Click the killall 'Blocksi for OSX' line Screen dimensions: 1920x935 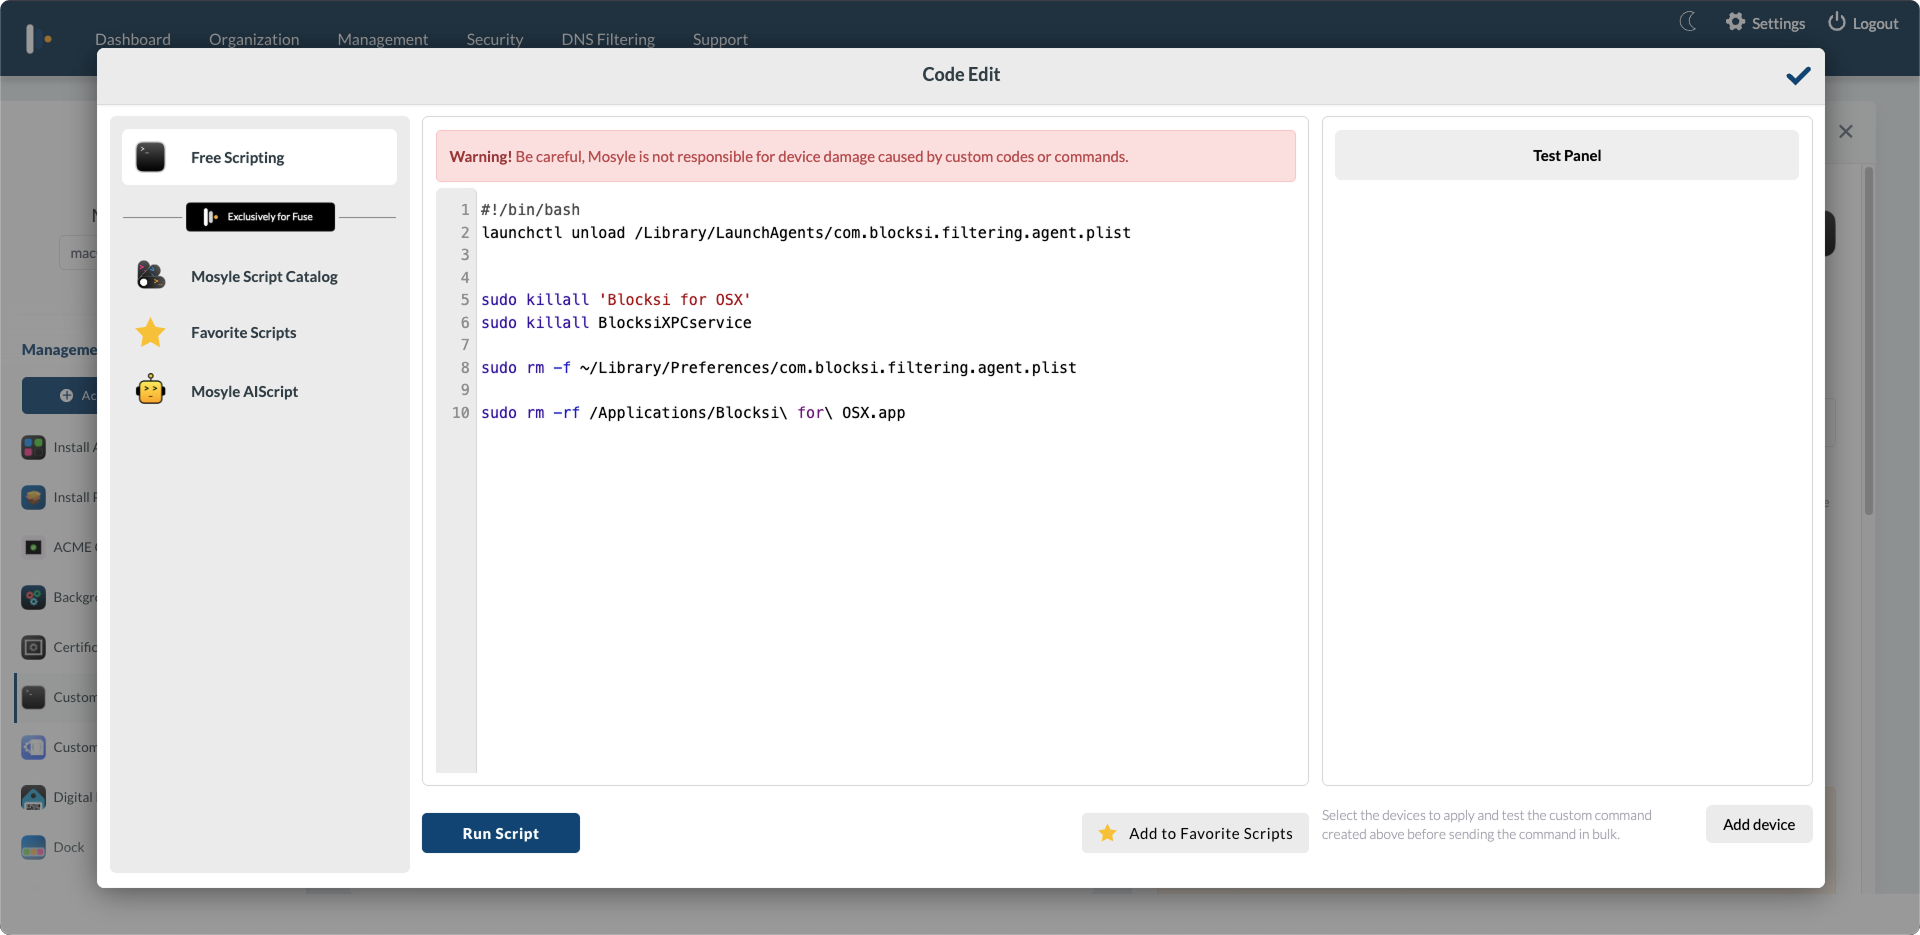coord(616,300)
